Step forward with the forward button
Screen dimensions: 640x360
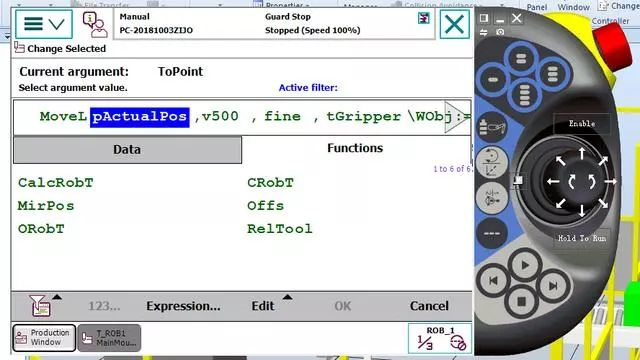[x=553, y=286]
